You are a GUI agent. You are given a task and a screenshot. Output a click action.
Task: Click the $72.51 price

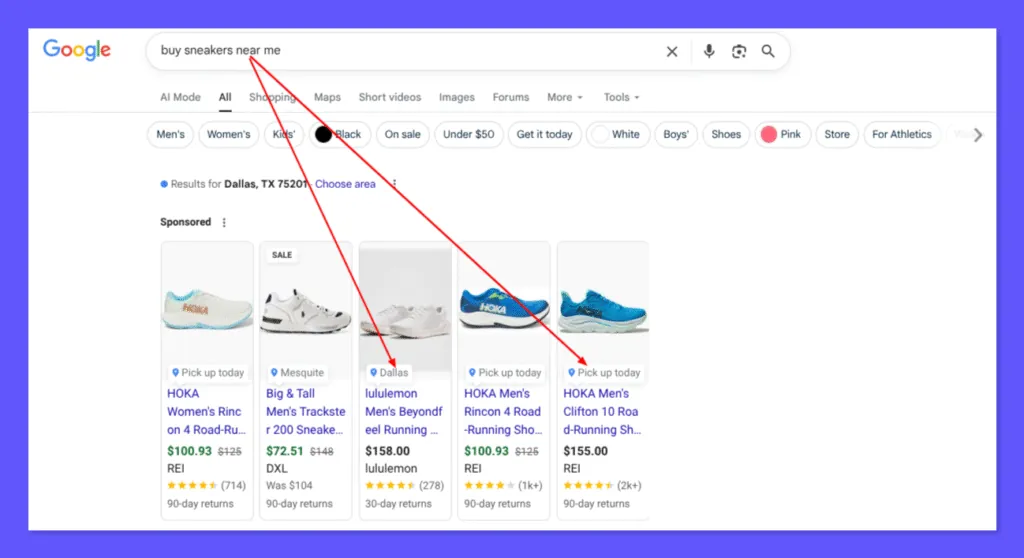285,451
